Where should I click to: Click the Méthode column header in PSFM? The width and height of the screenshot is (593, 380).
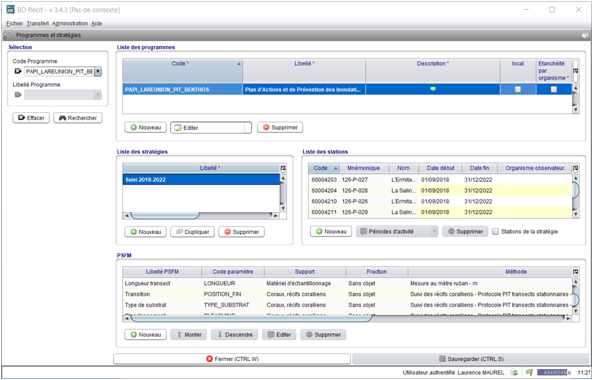click(490, 272)
